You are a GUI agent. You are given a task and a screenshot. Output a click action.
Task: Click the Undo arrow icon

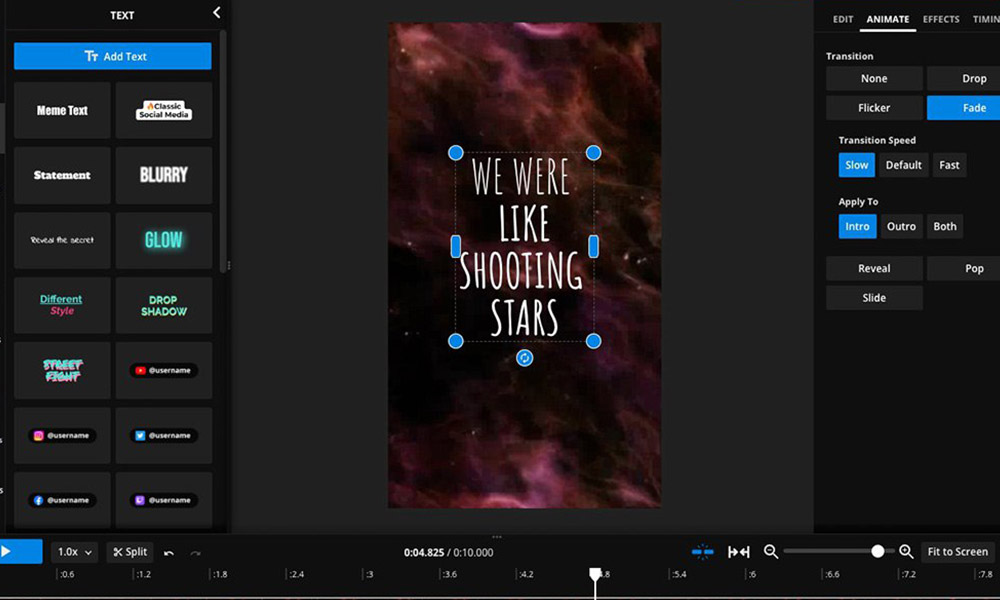[168, 552]
